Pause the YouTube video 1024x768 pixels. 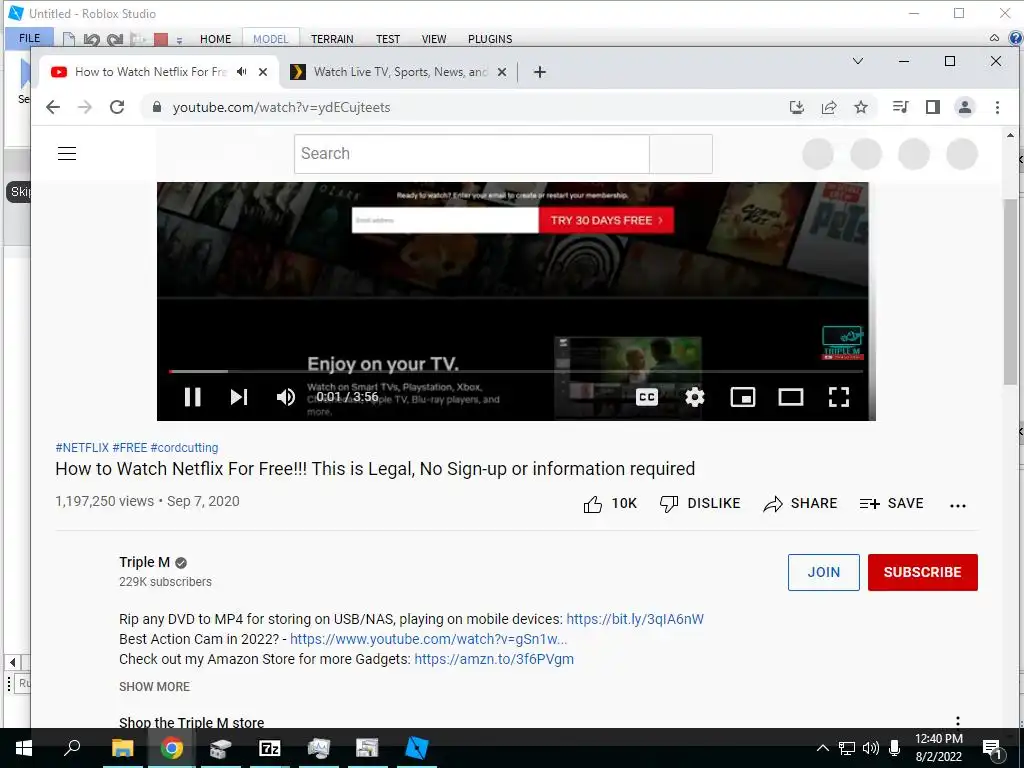(192, 397)
